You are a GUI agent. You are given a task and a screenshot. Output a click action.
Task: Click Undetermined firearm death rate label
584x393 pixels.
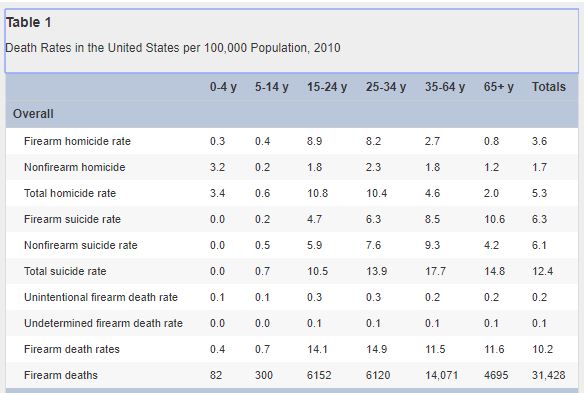[x=104, y=323]
